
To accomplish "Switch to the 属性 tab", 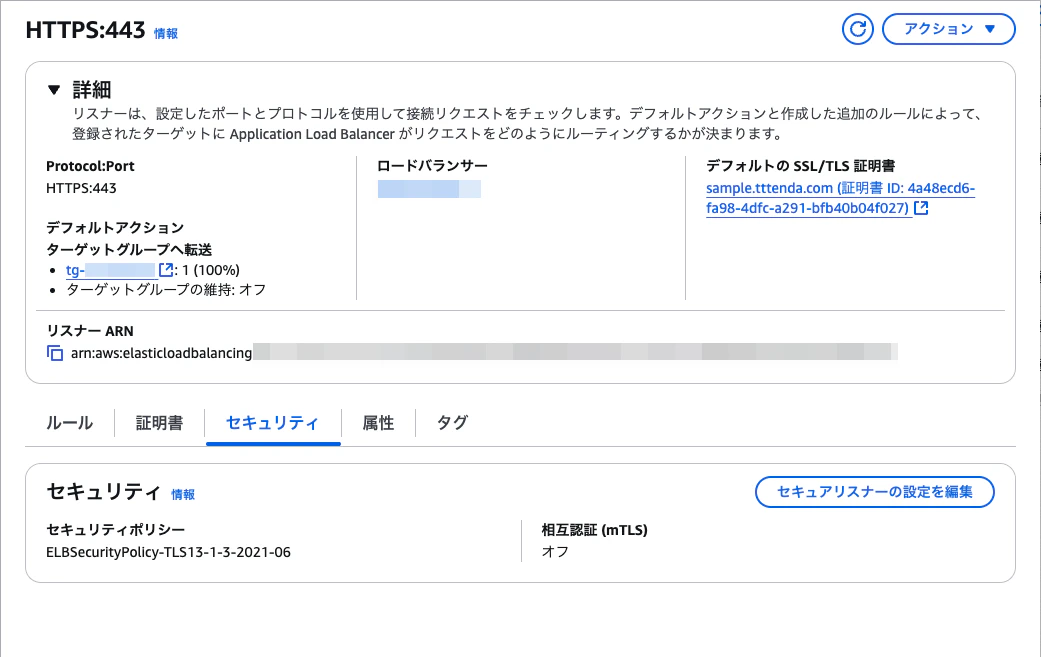I will [x=378, y=423].
